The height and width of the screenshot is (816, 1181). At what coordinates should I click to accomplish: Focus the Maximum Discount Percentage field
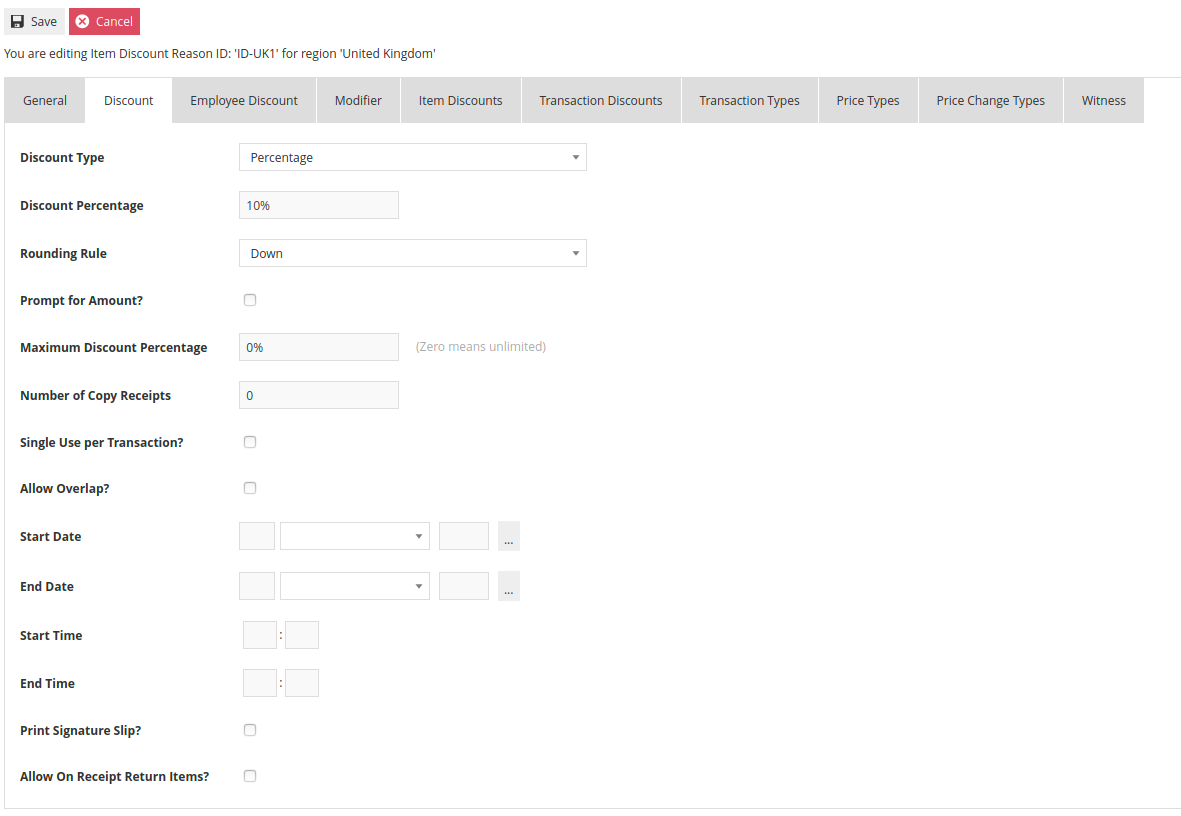point(319,347)
